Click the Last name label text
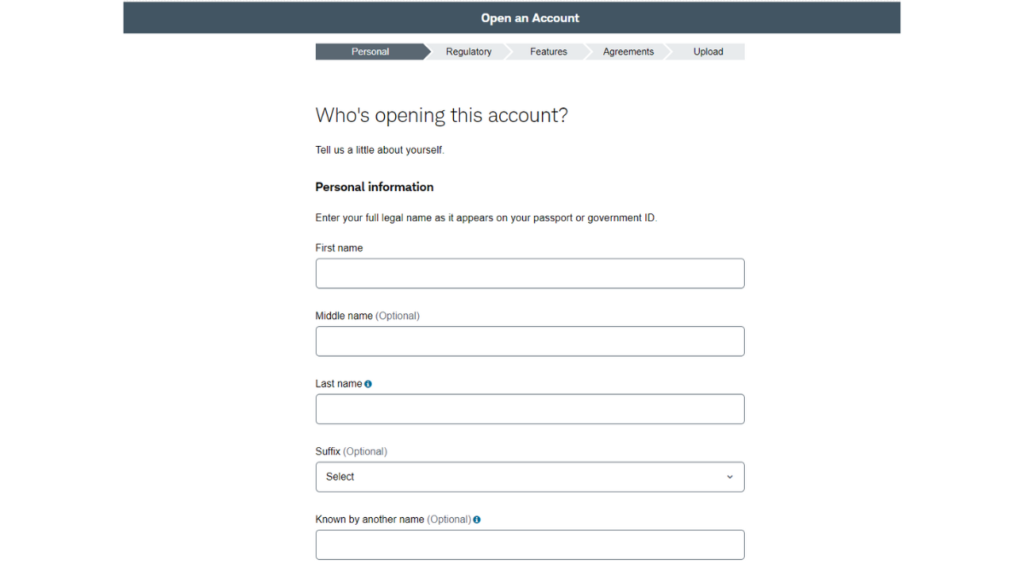The width and height of the screenshot is (1024, 576). (x=339, y=384)
